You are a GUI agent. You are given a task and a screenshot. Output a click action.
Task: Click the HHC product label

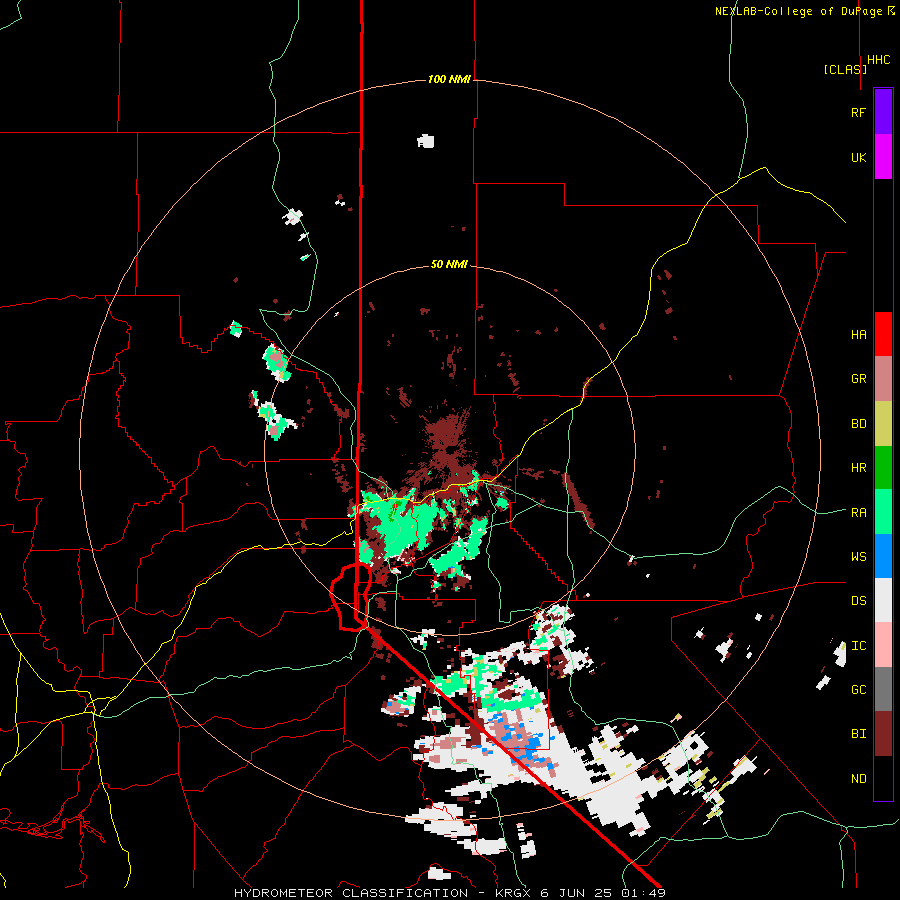[x=879, y=60]
